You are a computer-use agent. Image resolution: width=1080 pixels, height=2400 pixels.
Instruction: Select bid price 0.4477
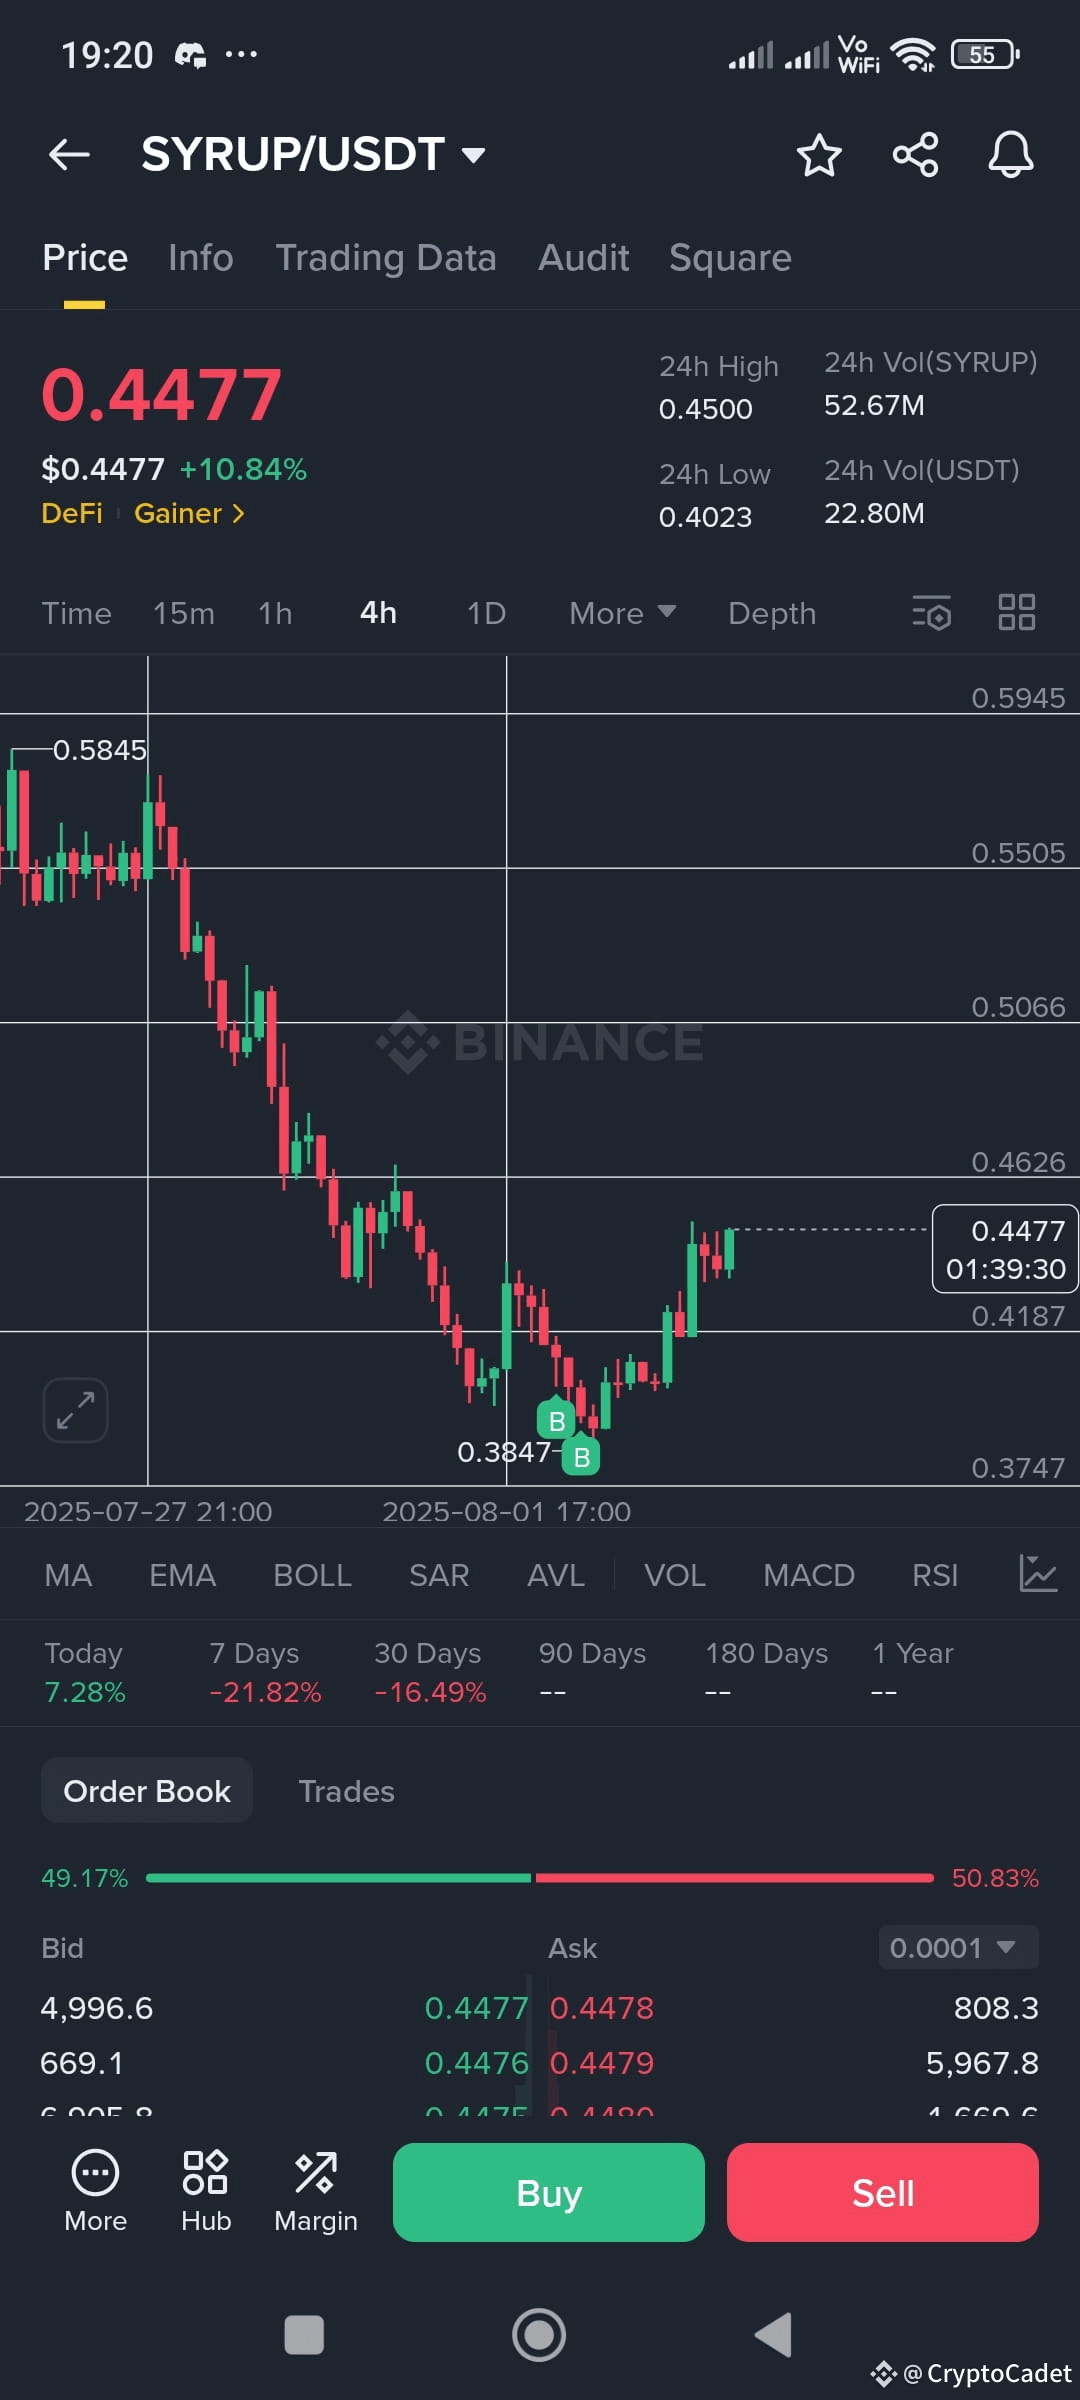tap(476, 2008)
